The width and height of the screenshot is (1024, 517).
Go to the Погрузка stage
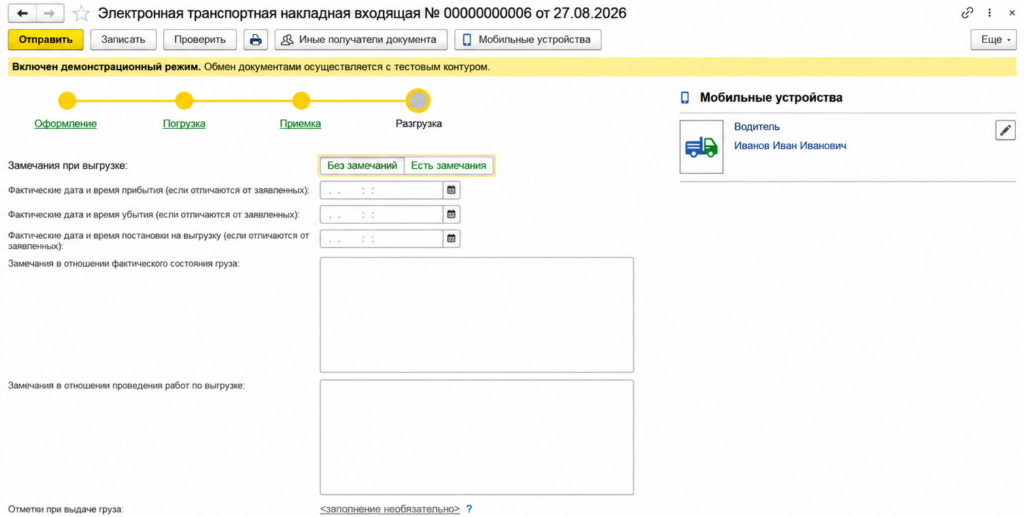(184, 123)
